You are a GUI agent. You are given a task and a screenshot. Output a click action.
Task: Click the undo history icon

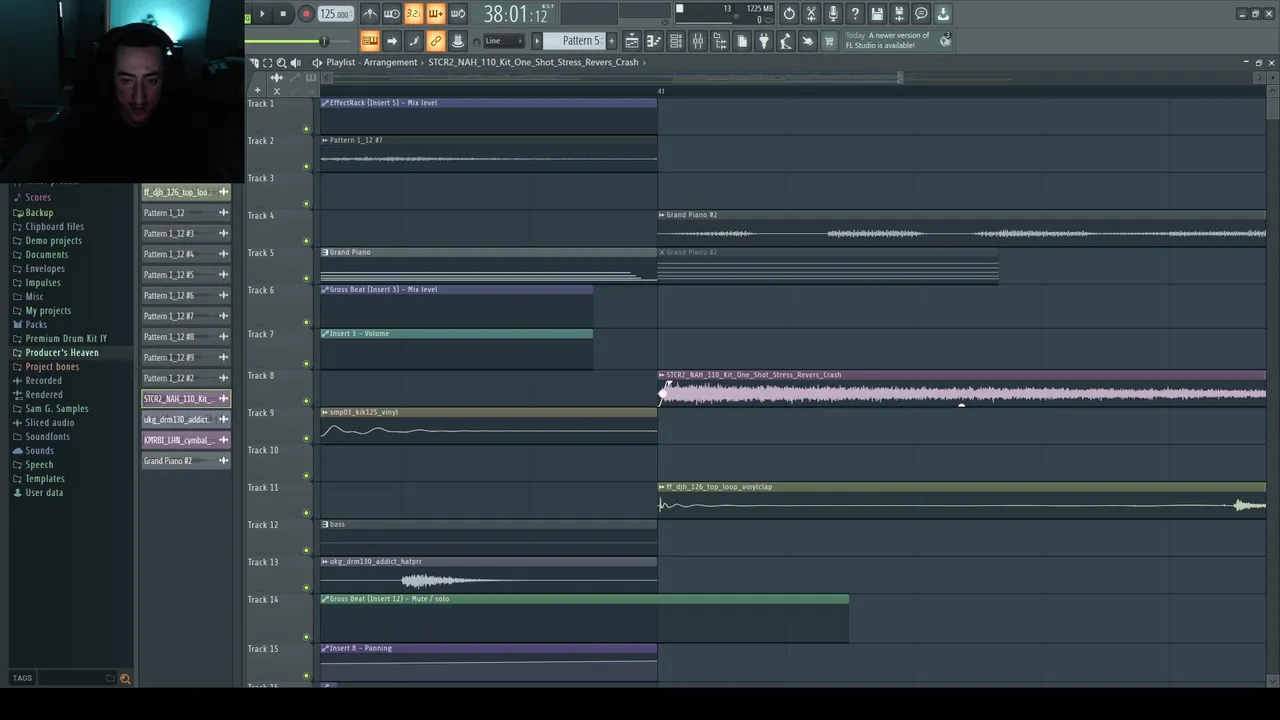coord(789,14)
